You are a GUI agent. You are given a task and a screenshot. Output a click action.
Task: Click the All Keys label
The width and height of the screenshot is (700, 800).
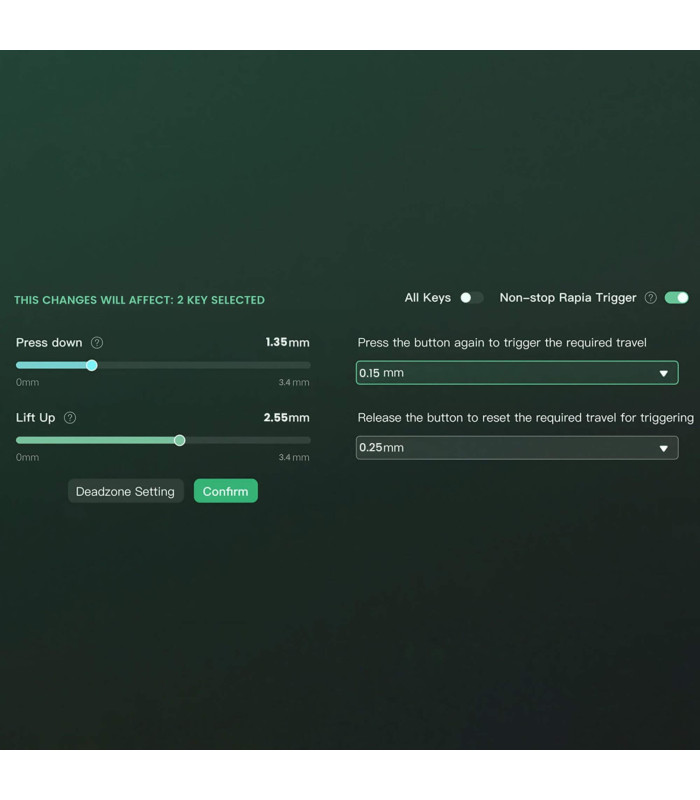click(427, 298)
